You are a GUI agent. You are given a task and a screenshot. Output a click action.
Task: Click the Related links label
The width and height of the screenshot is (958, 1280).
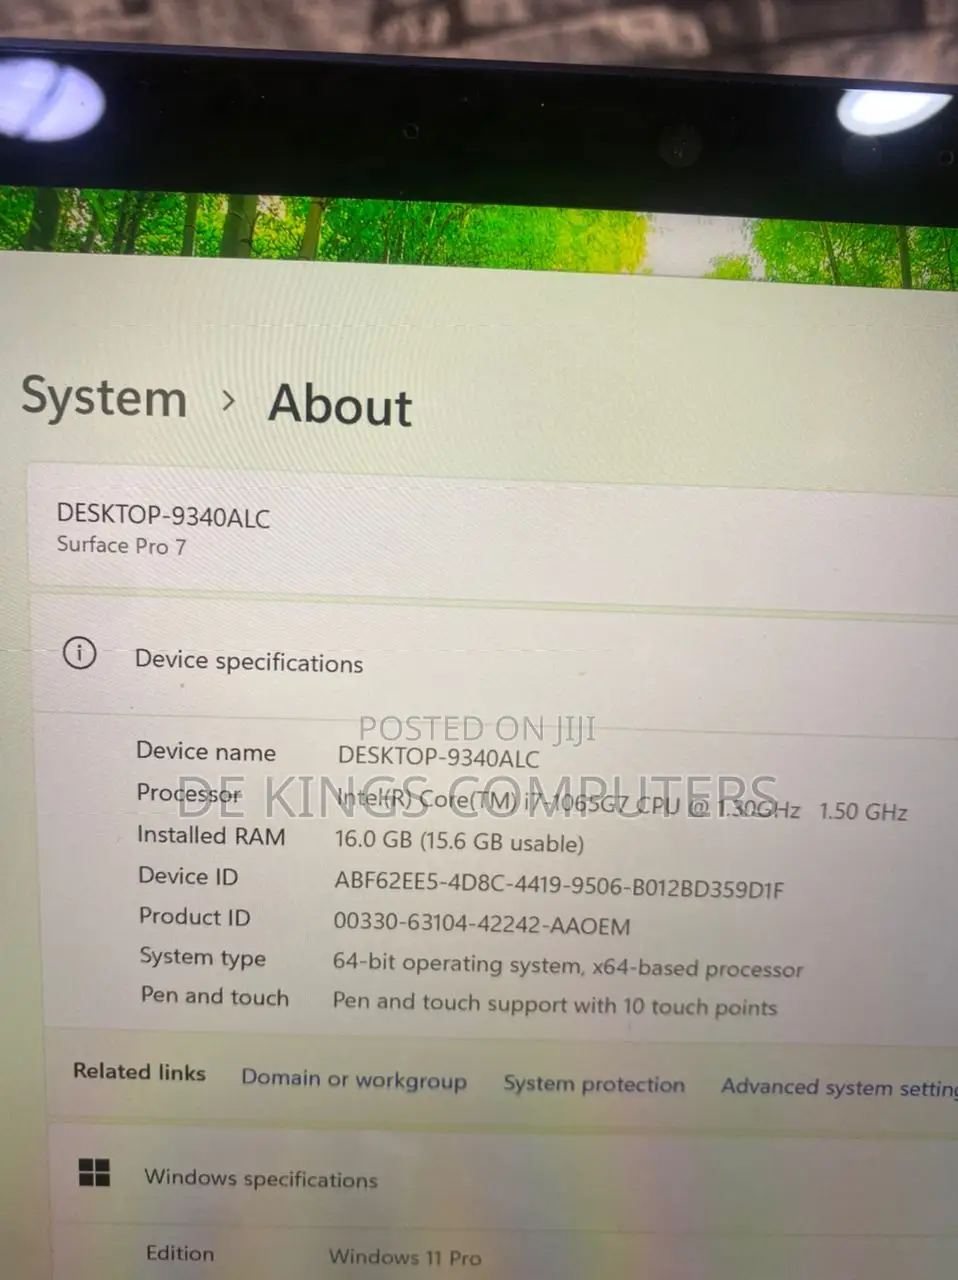(x=139, y=1073)
